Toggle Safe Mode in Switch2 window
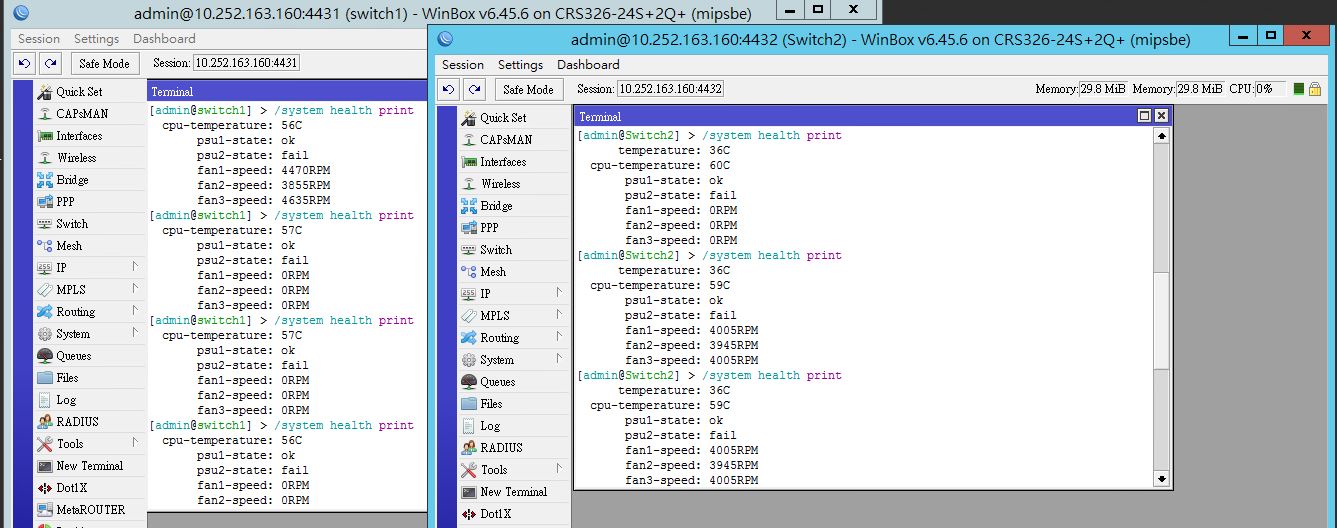Screen dimensions: 1337x528 pos(528,89)
